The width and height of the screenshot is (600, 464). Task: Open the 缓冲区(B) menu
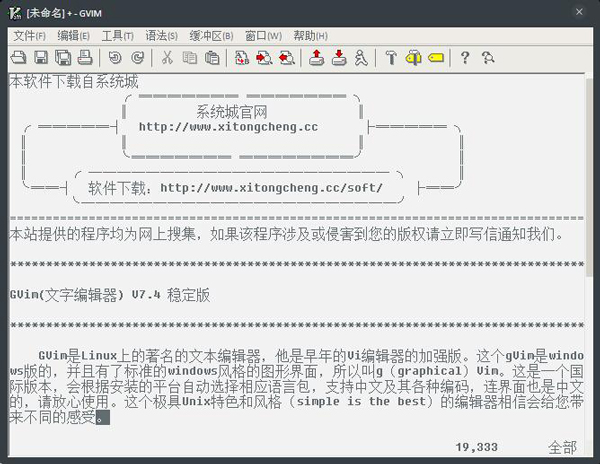tap(211, 36)
